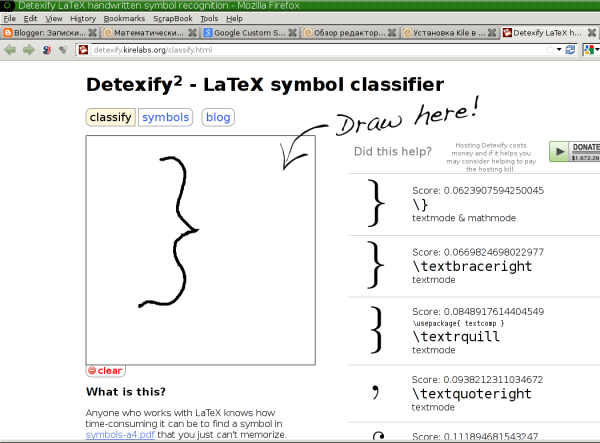
Task: Select the \textrquill result symbol
Action: click(377, 330)
